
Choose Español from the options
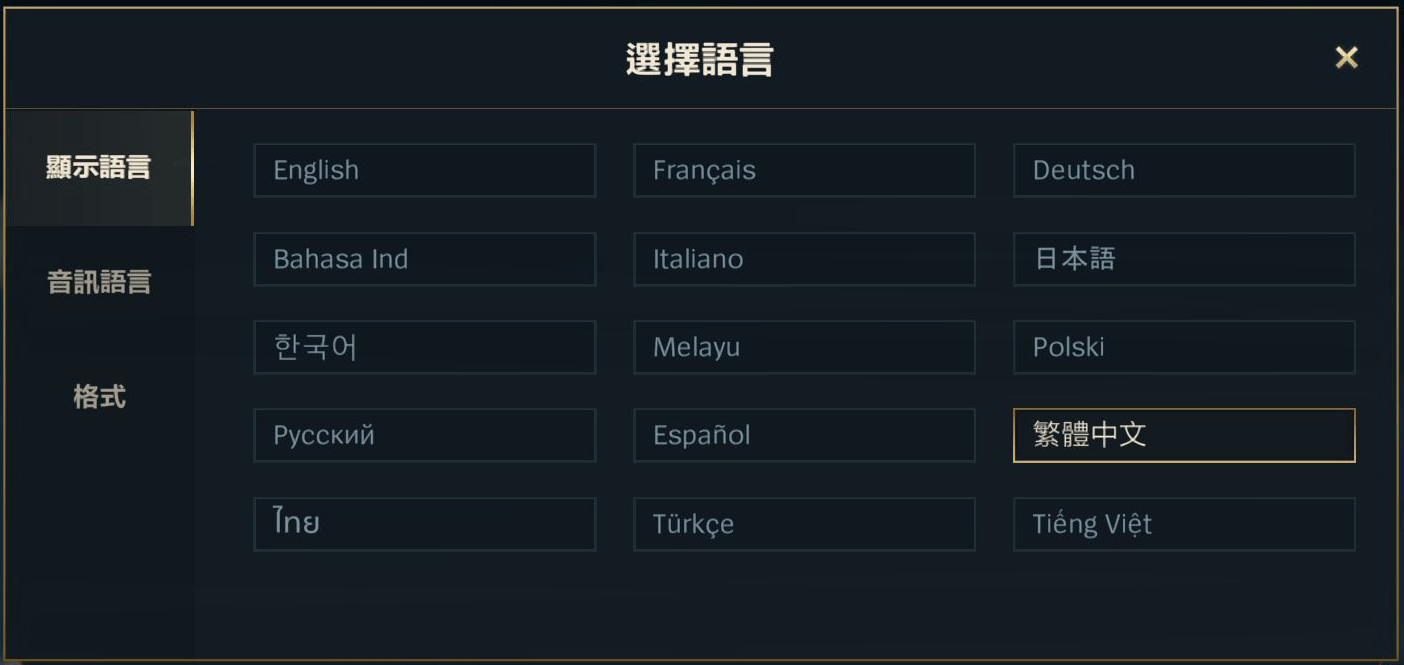(804, 435)
